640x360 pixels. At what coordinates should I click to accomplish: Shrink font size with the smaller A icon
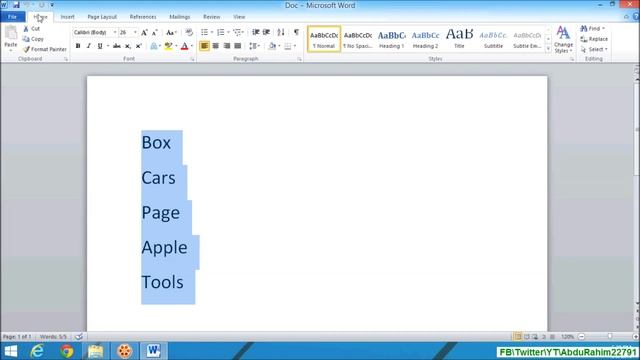coord(155,32)
